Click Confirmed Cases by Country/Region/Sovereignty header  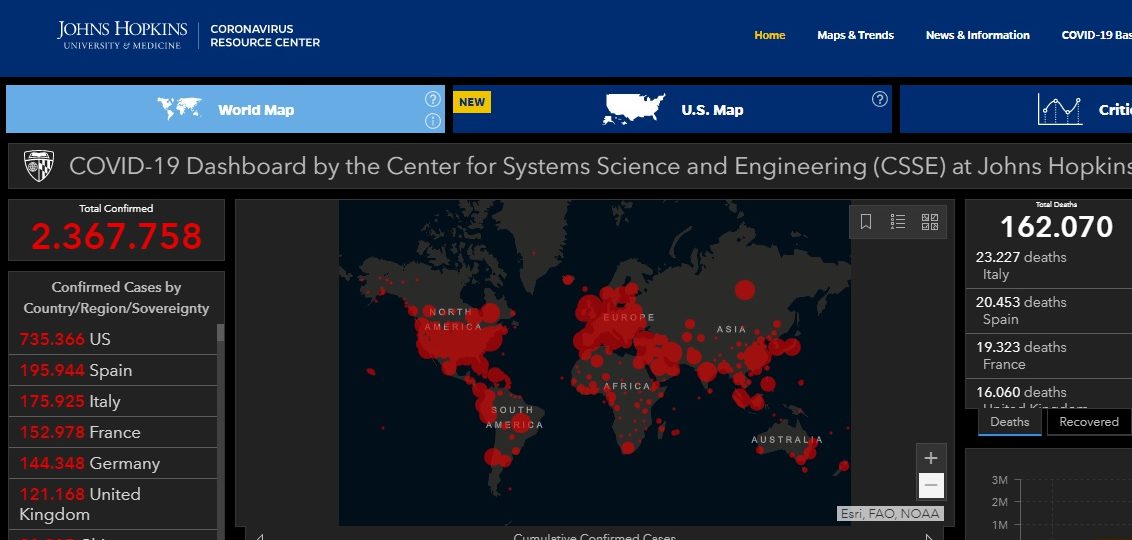pyautogui.click(x=116, y=297)
